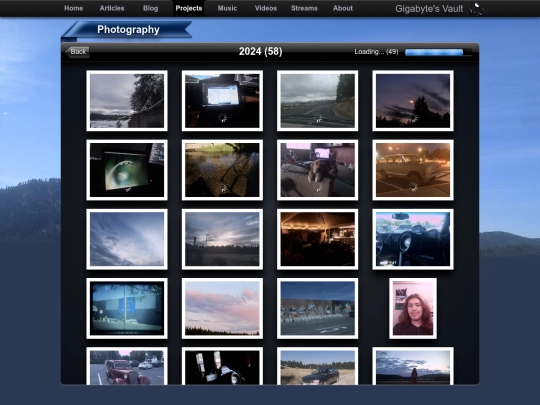This screenshot has height=405, width=540.
Task: Open the Home menu item
Action: pos(73,8)
